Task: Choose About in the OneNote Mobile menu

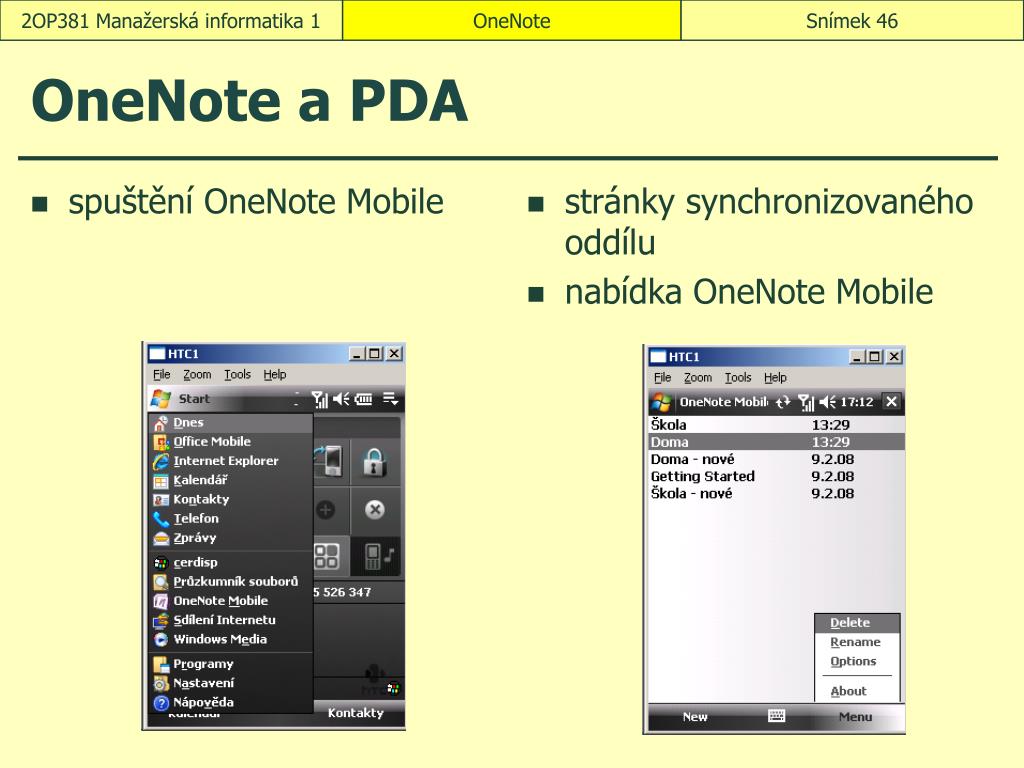Action: coord(857,691)
